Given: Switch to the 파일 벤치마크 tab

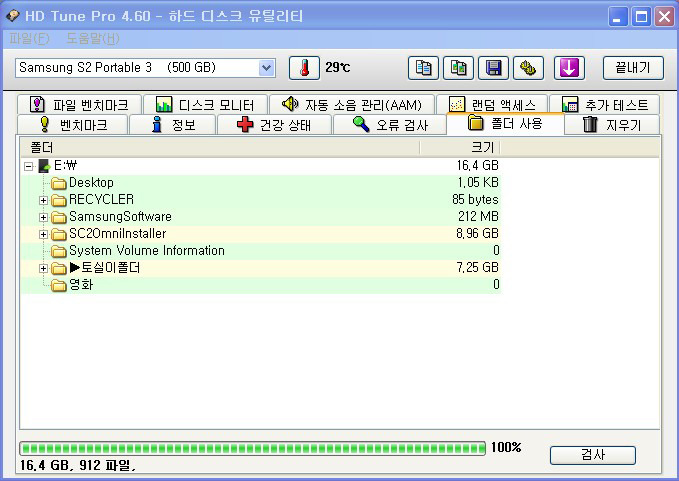Looking at the screenshot, I should 79,104.
